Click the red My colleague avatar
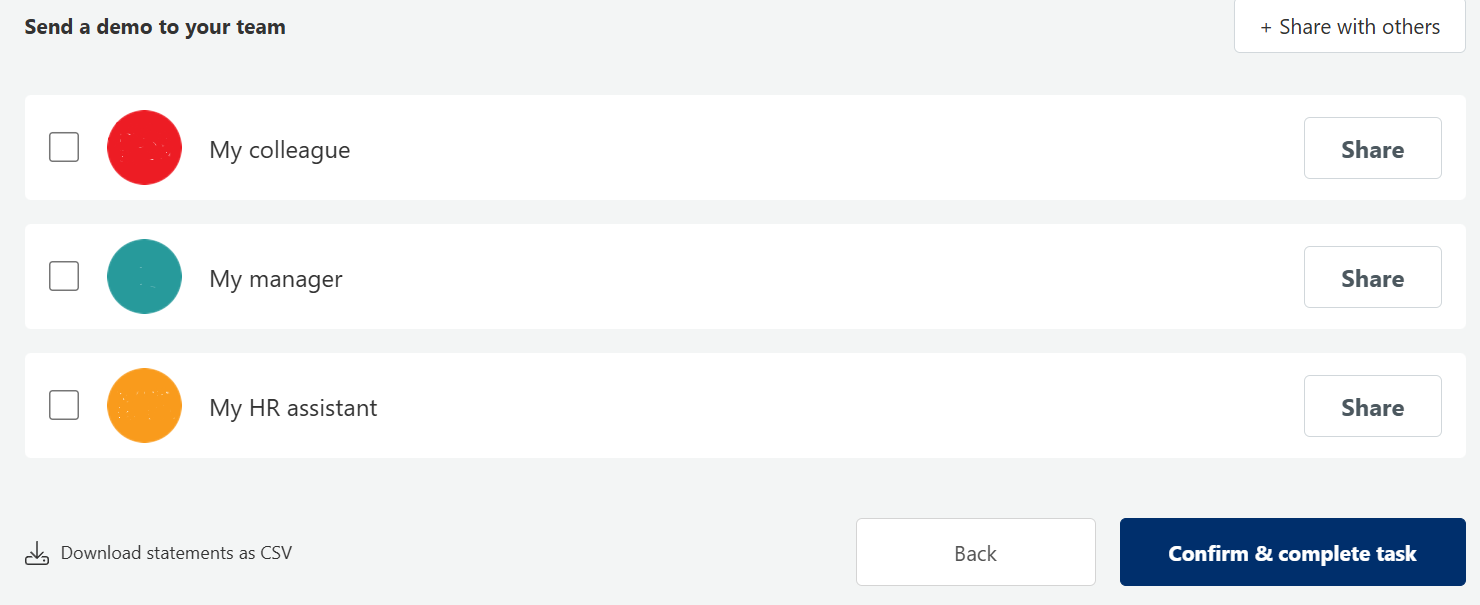The image size is (1480, 605). coord(144,148)
